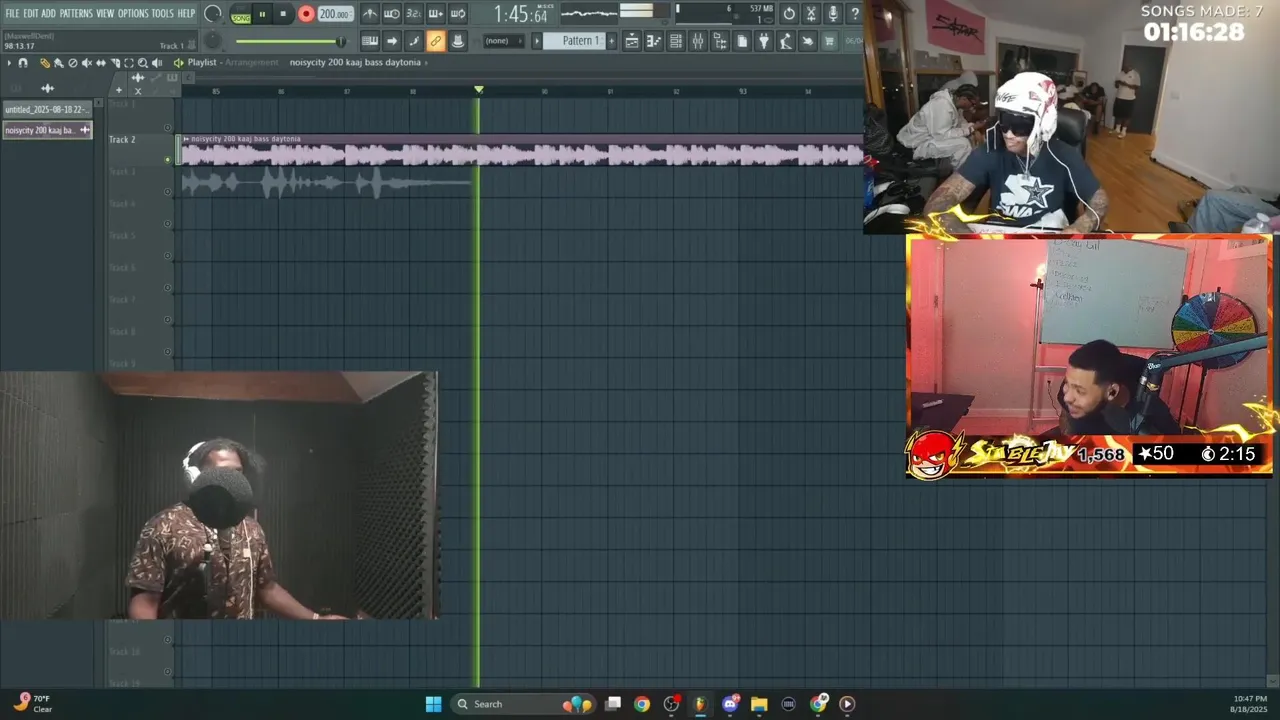This screenshot has height=720, width=1280.
Task: Click the green playhead marker on the timeline
Action: click(478, 90)
